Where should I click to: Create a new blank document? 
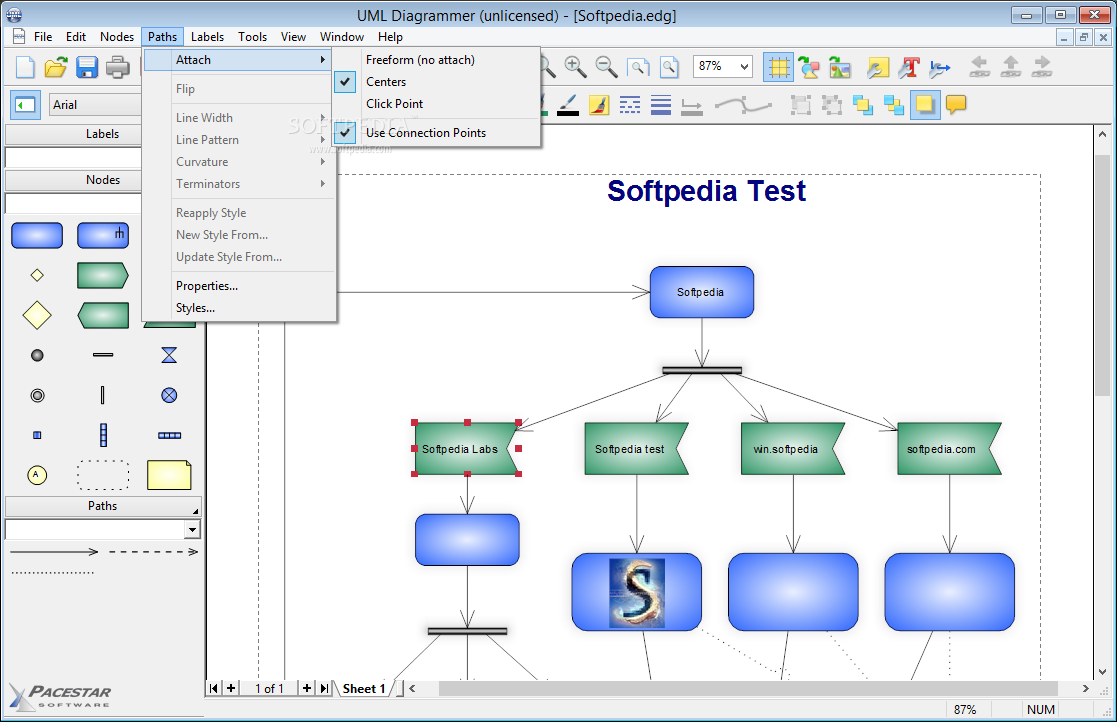click(x=25, y=67)
